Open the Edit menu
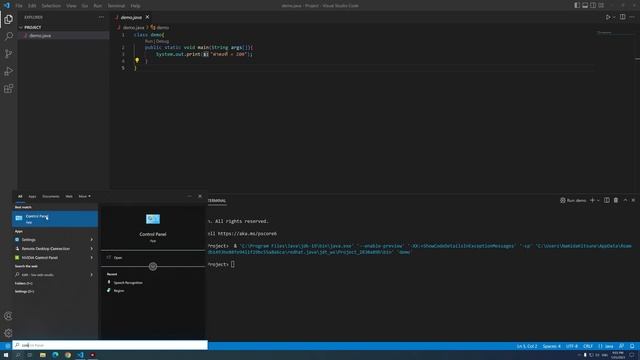The height and width of the screenshot is (360, 640). click(x=32, y=6)
